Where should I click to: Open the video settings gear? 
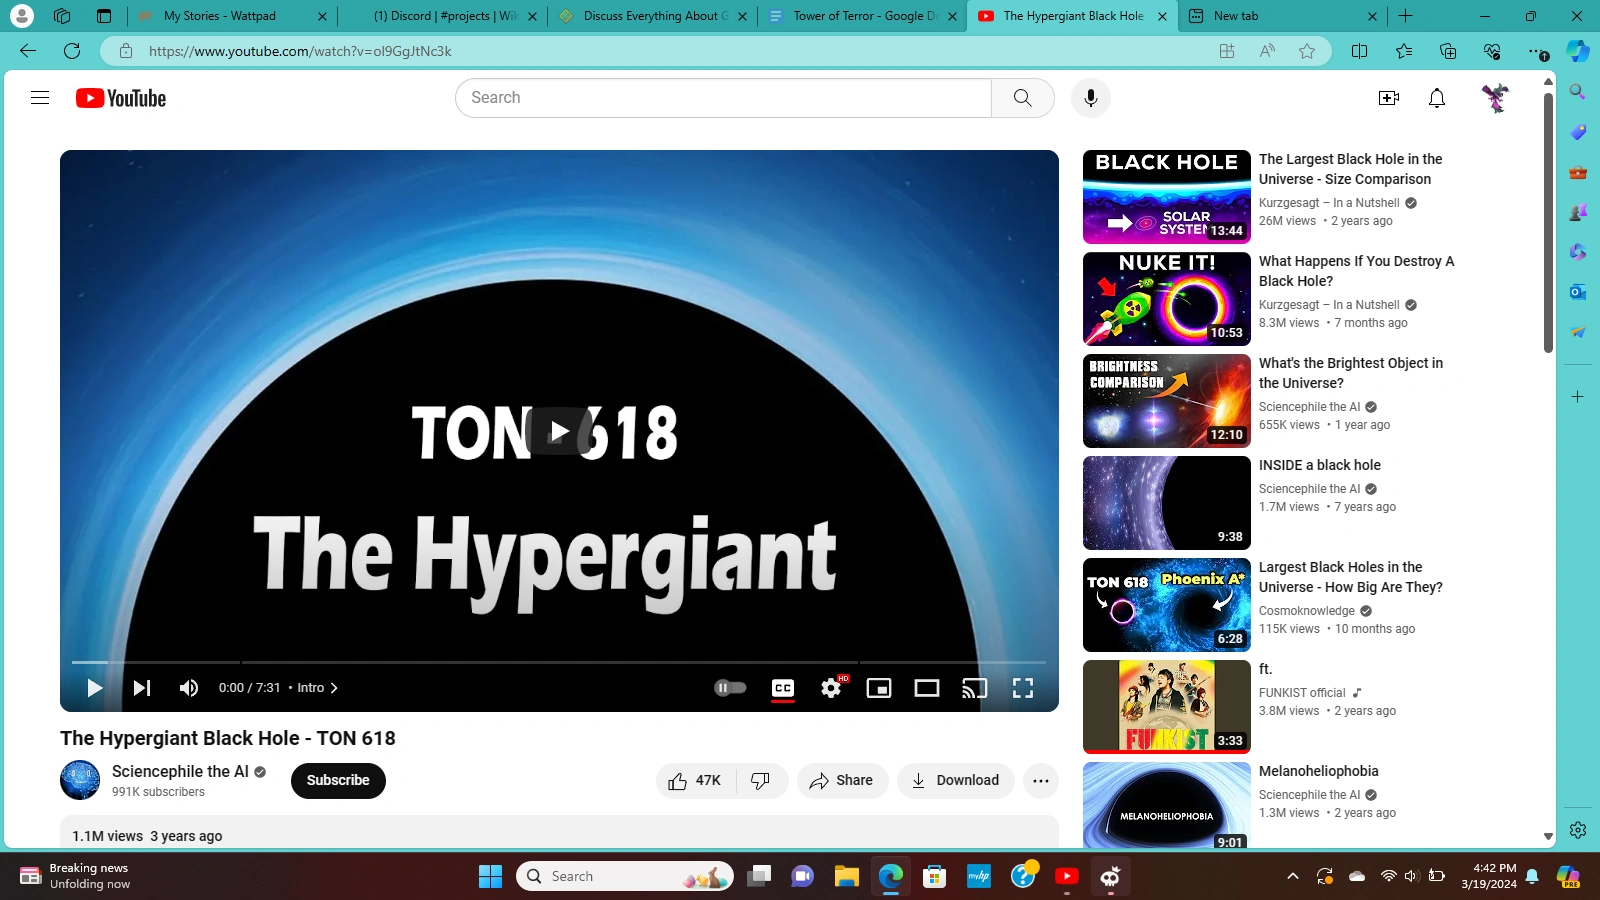(x=831, y=687)
